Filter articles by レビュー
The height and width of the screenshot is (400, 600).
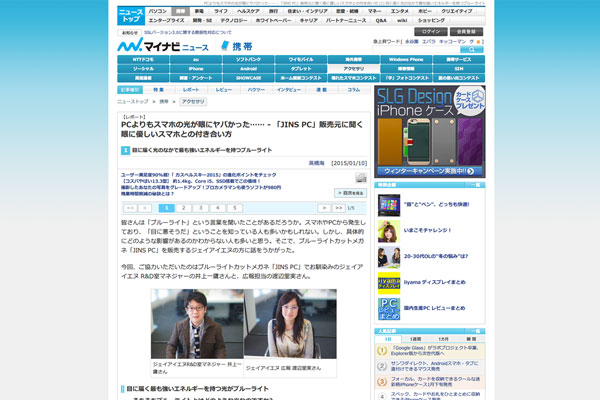tap(224, 90)
